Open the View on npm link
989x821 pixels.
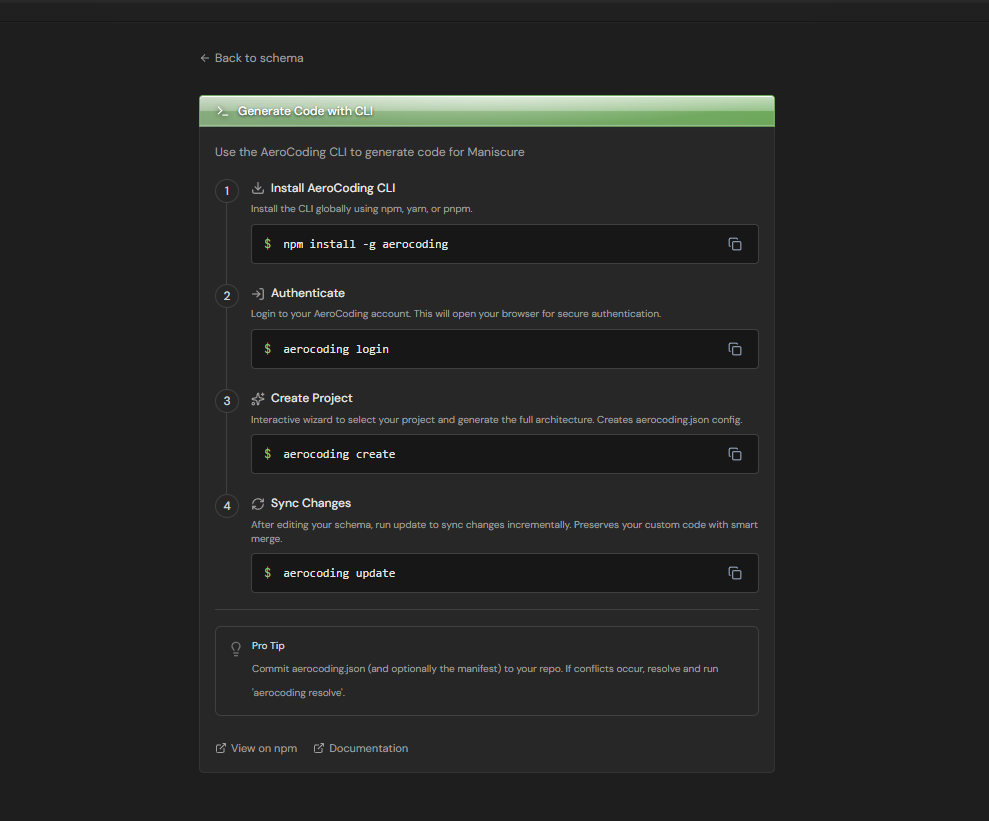[263, 747]
